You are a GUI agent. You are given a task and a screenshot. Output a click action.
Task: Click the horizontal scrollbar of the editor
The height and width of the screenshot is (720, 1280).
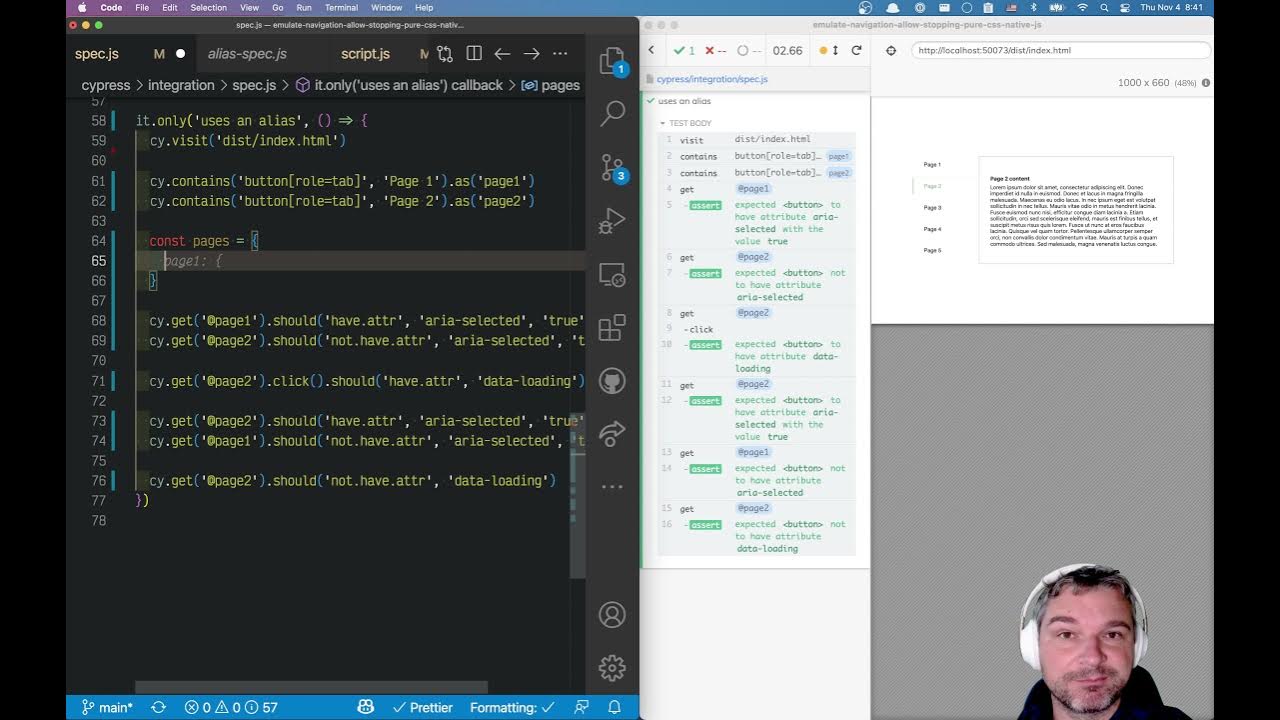tap(311, 688)
